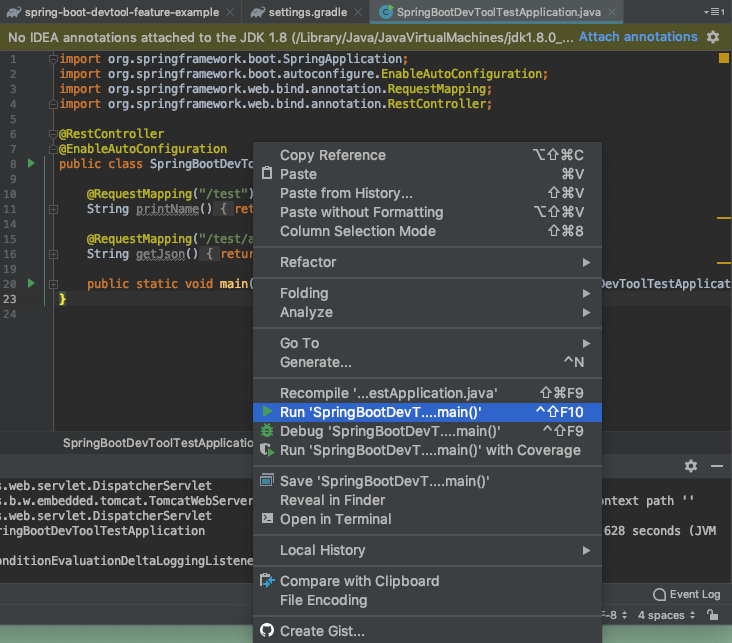
Task: Choose Reveal in Finder
Action: [x=427, y=500]
